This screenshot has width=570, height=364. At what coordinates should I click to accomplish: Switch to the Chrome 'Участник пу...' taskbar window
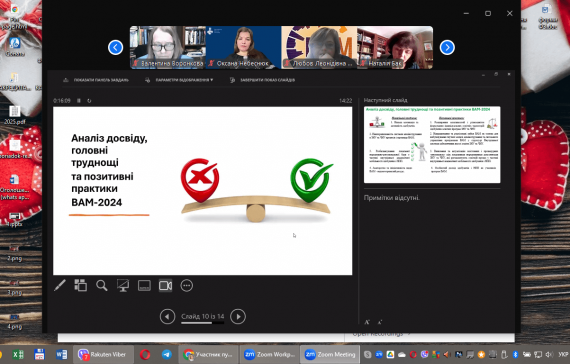(x=208, y=354)
